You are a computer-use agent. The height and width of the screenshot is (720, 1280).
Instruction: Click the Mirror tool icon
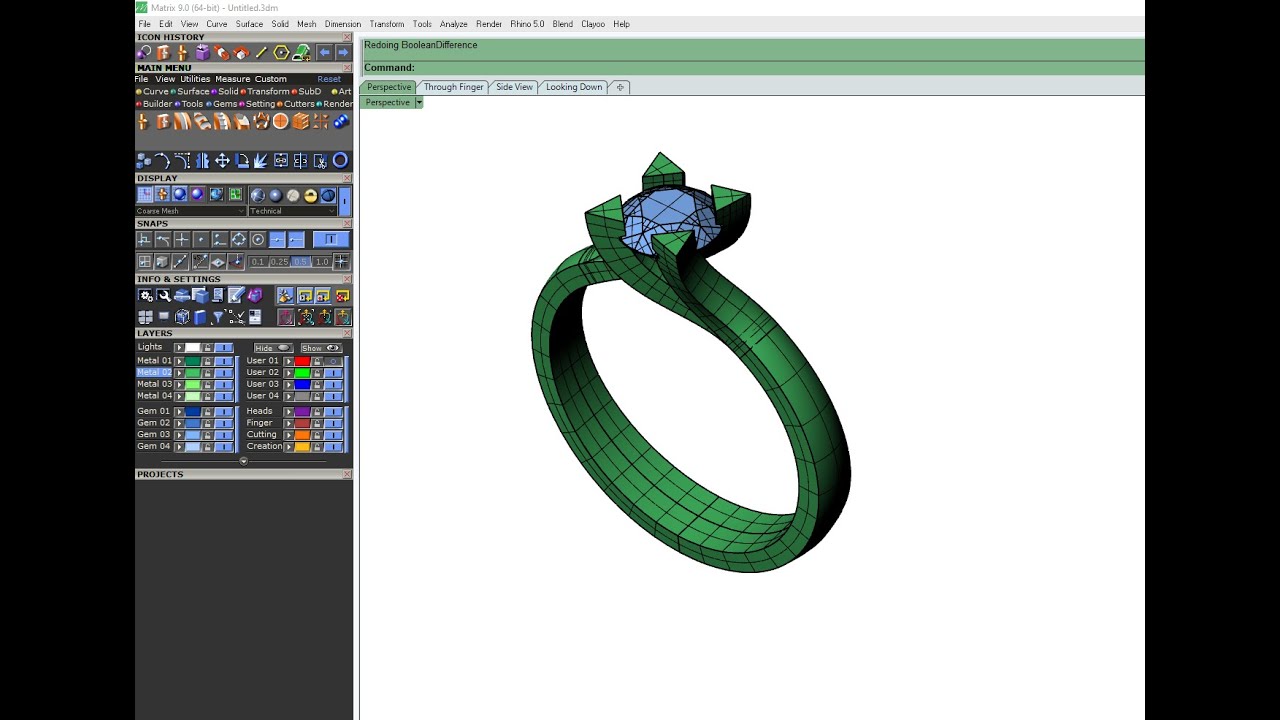(x=202, y=160)
